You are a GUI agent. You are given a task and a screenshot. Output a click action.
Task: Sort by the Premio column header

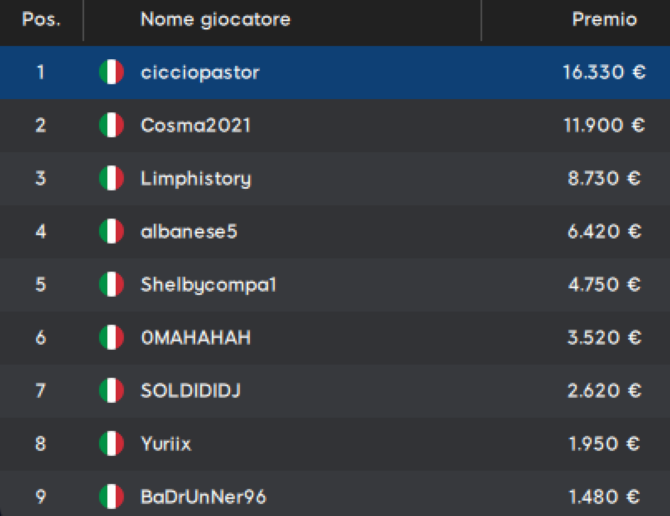tap(604, 20)
